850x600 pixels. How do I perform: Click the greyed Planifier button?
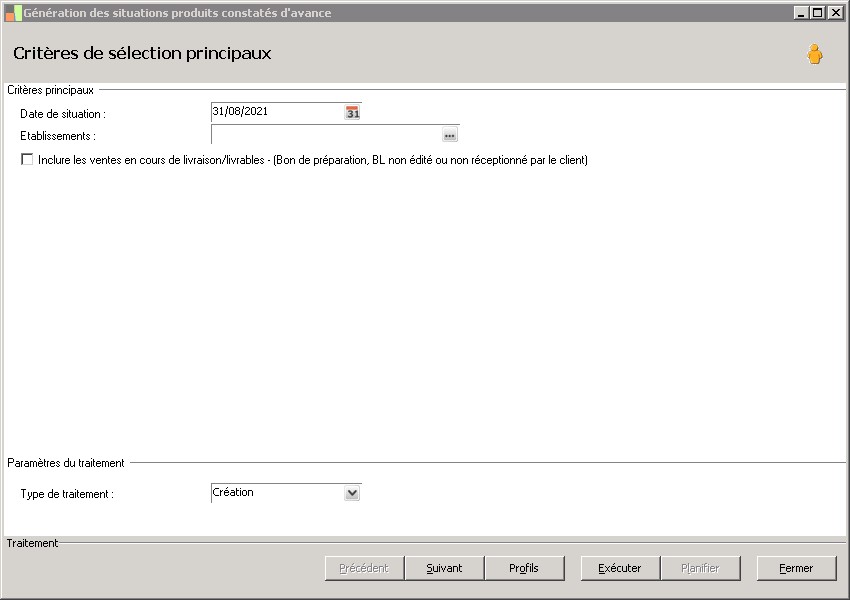pos(700,568)
